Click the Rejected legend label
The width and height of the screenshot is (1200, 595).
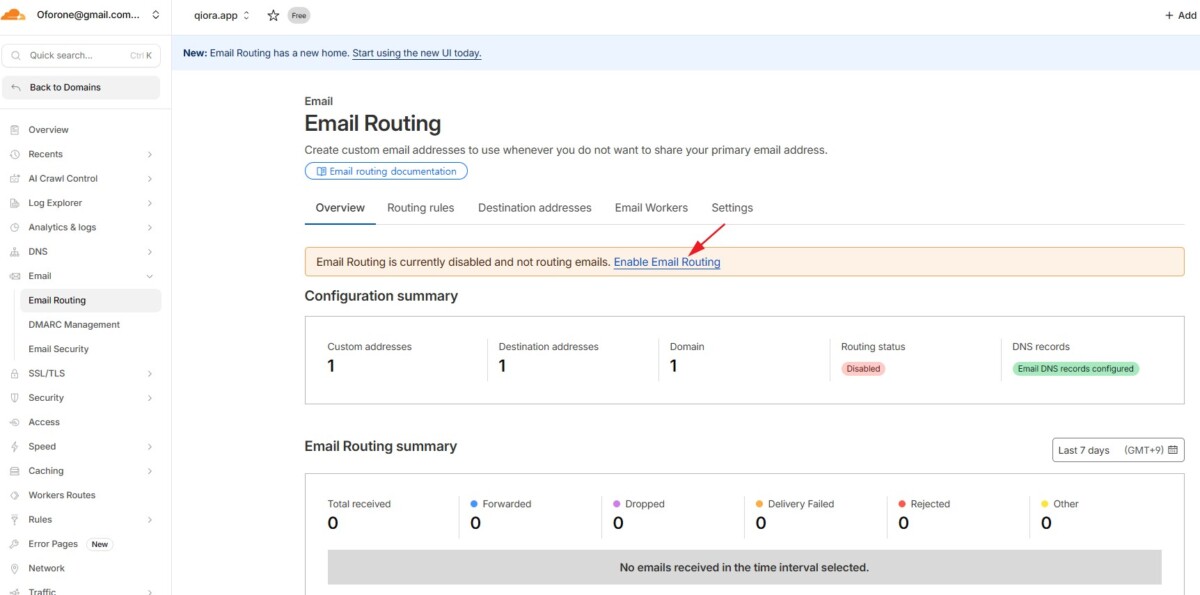930,504
